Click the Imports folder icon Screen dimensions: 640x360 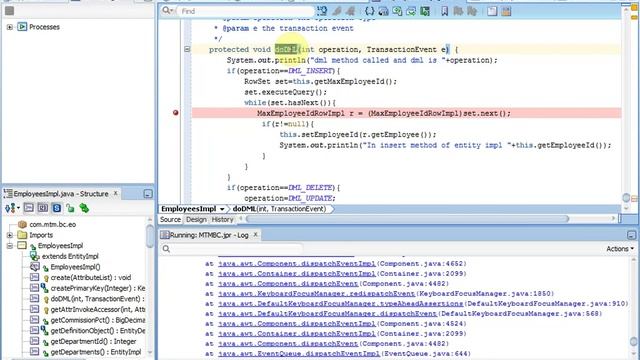click(22, 235)
